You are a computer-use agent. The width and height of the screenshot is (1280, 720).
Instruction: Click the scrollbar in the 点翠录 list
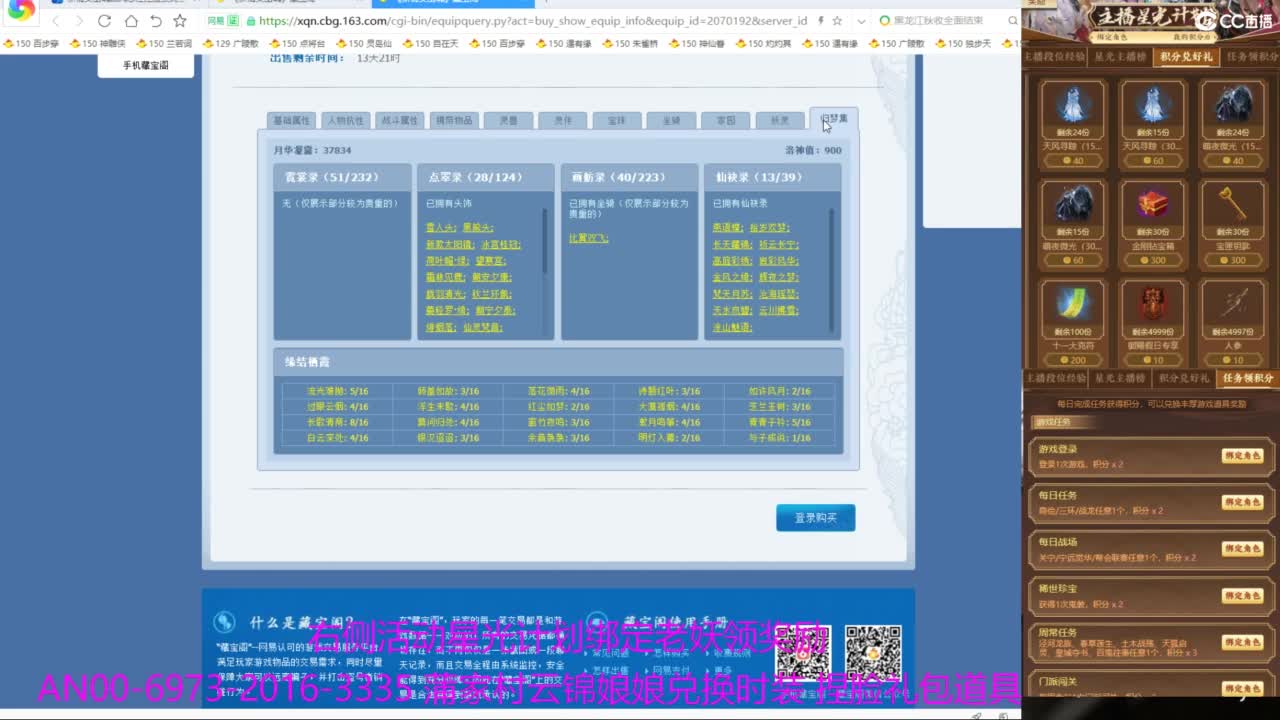[x=545, y=240]
